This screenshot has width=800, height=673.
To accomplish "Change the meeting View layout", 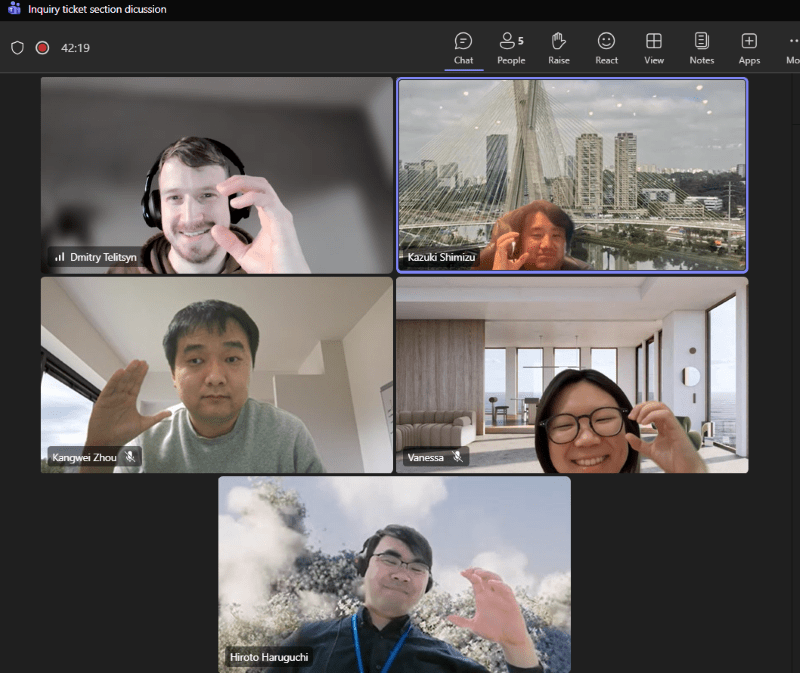I will point(654,47).
